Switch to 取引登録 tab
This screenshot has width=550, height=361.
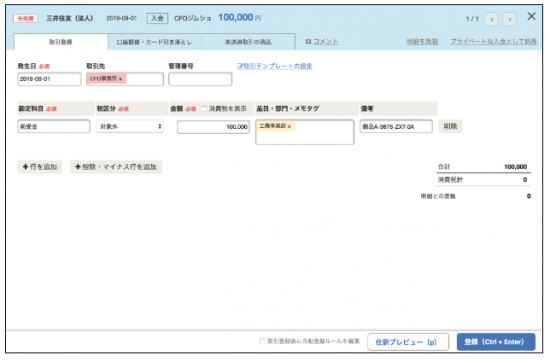pos(61,42)
